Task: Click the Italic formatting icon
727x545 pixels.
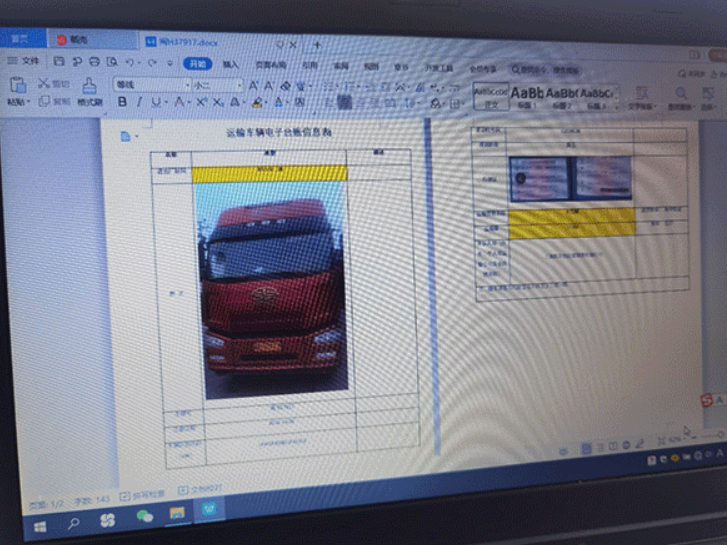Action: point(140,103)
